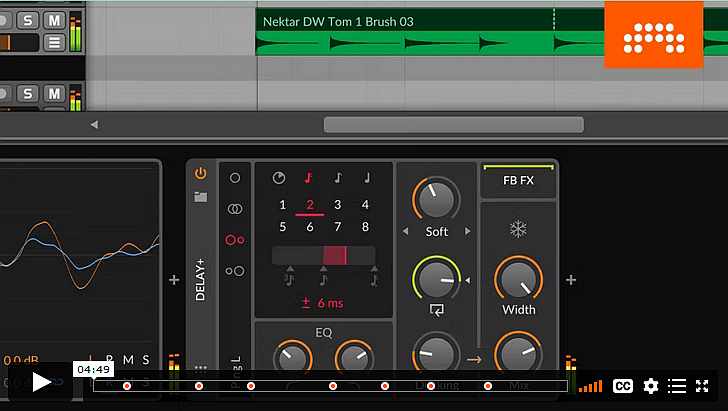Select the red ping-pong delay mode icon
This screenshot has height=411, width=728.
235,240
